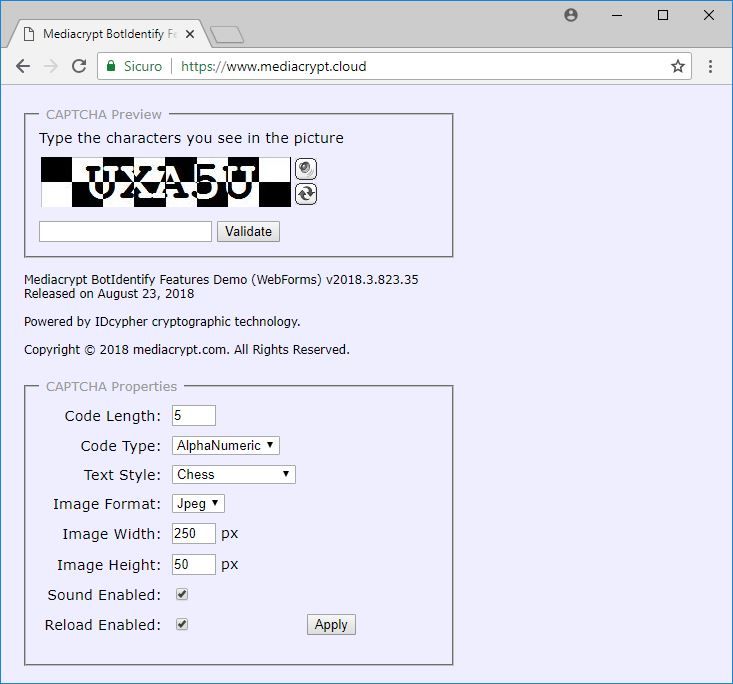733x684 pixels.
Task: Click the 'Released on August 23, 2018' text
Action: 109,294
